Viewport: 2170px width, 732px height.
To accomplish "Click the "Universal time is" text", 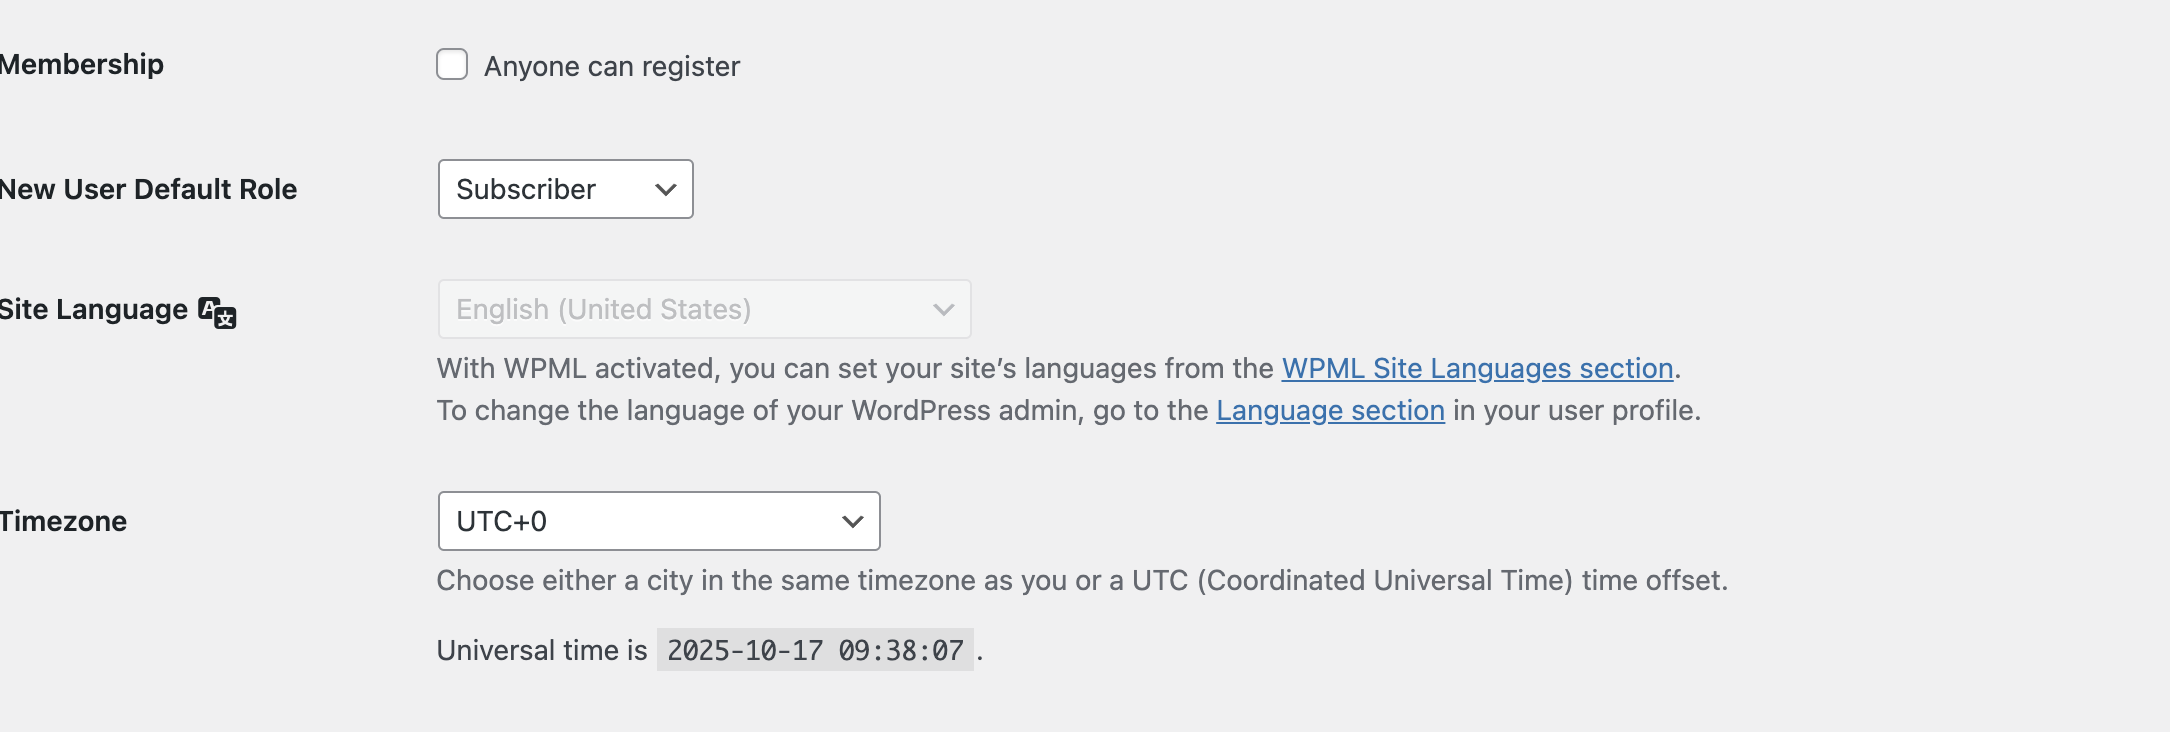I will [542, 650].
